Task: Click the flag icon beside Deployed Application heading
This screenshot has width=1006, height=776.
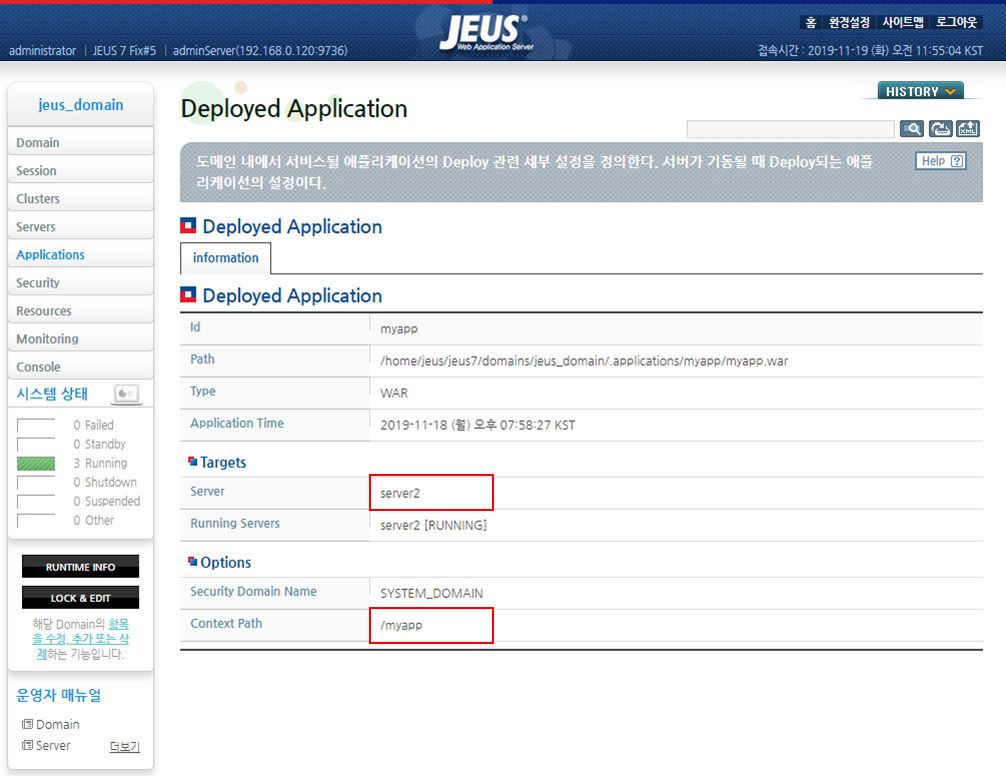Action: (187, 226)
